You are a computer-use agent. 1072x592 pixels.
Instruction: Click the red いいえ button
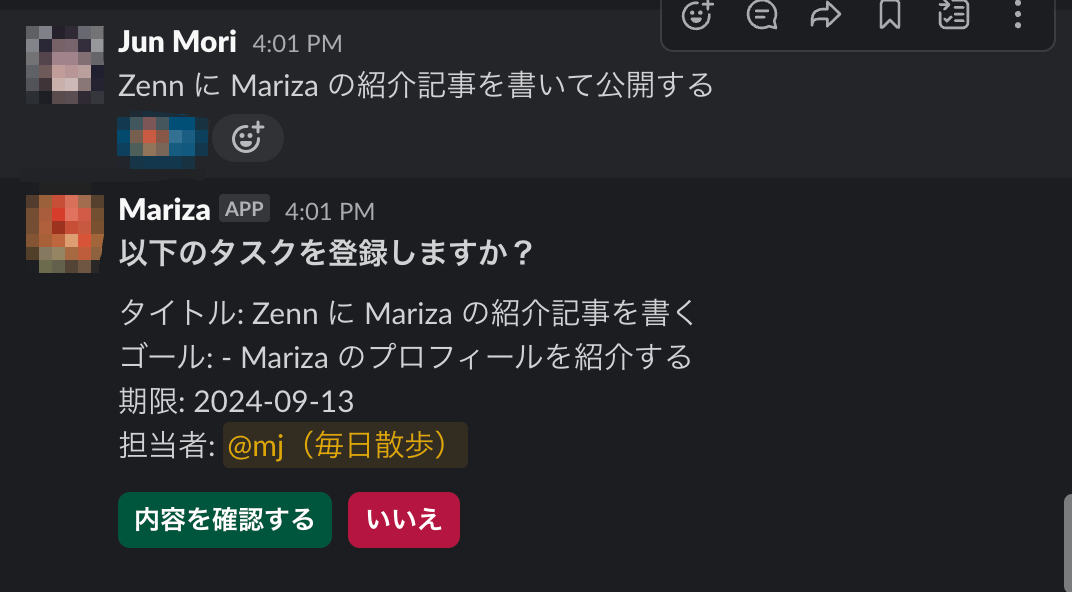point(404,520)
